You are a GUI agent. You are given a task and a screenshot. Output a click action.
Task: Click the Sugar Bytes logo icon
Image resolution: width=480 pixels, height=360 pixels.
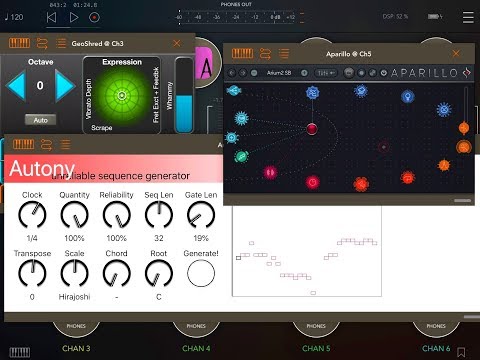point(467,72)
